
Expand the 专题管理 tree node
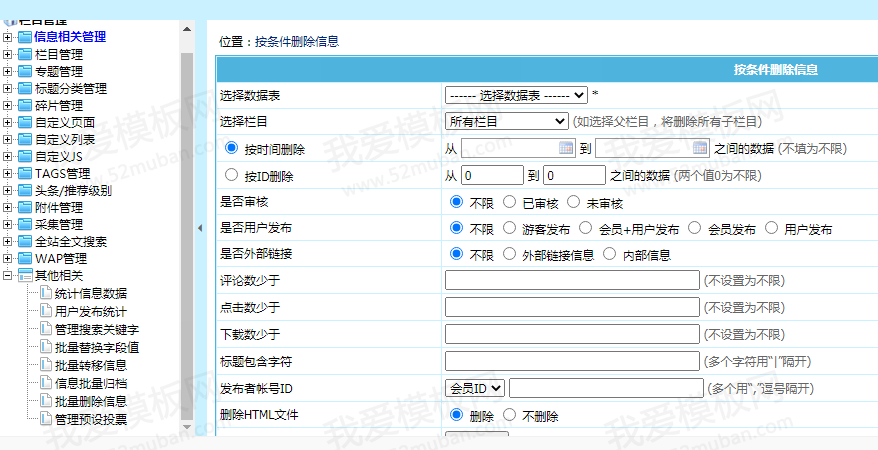coord(7,71)
